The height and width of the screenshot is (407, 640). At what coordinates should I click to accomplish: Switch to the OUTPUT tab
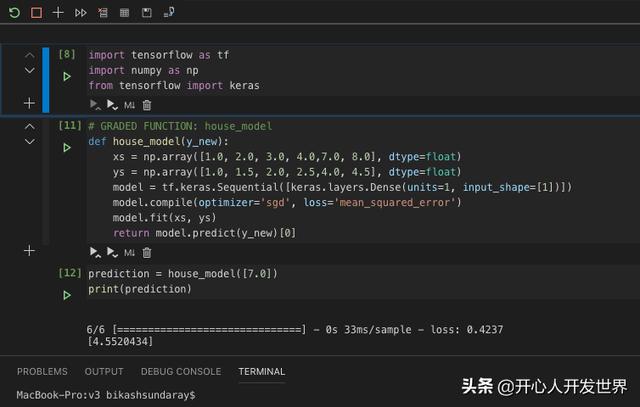tap(104, 371)
